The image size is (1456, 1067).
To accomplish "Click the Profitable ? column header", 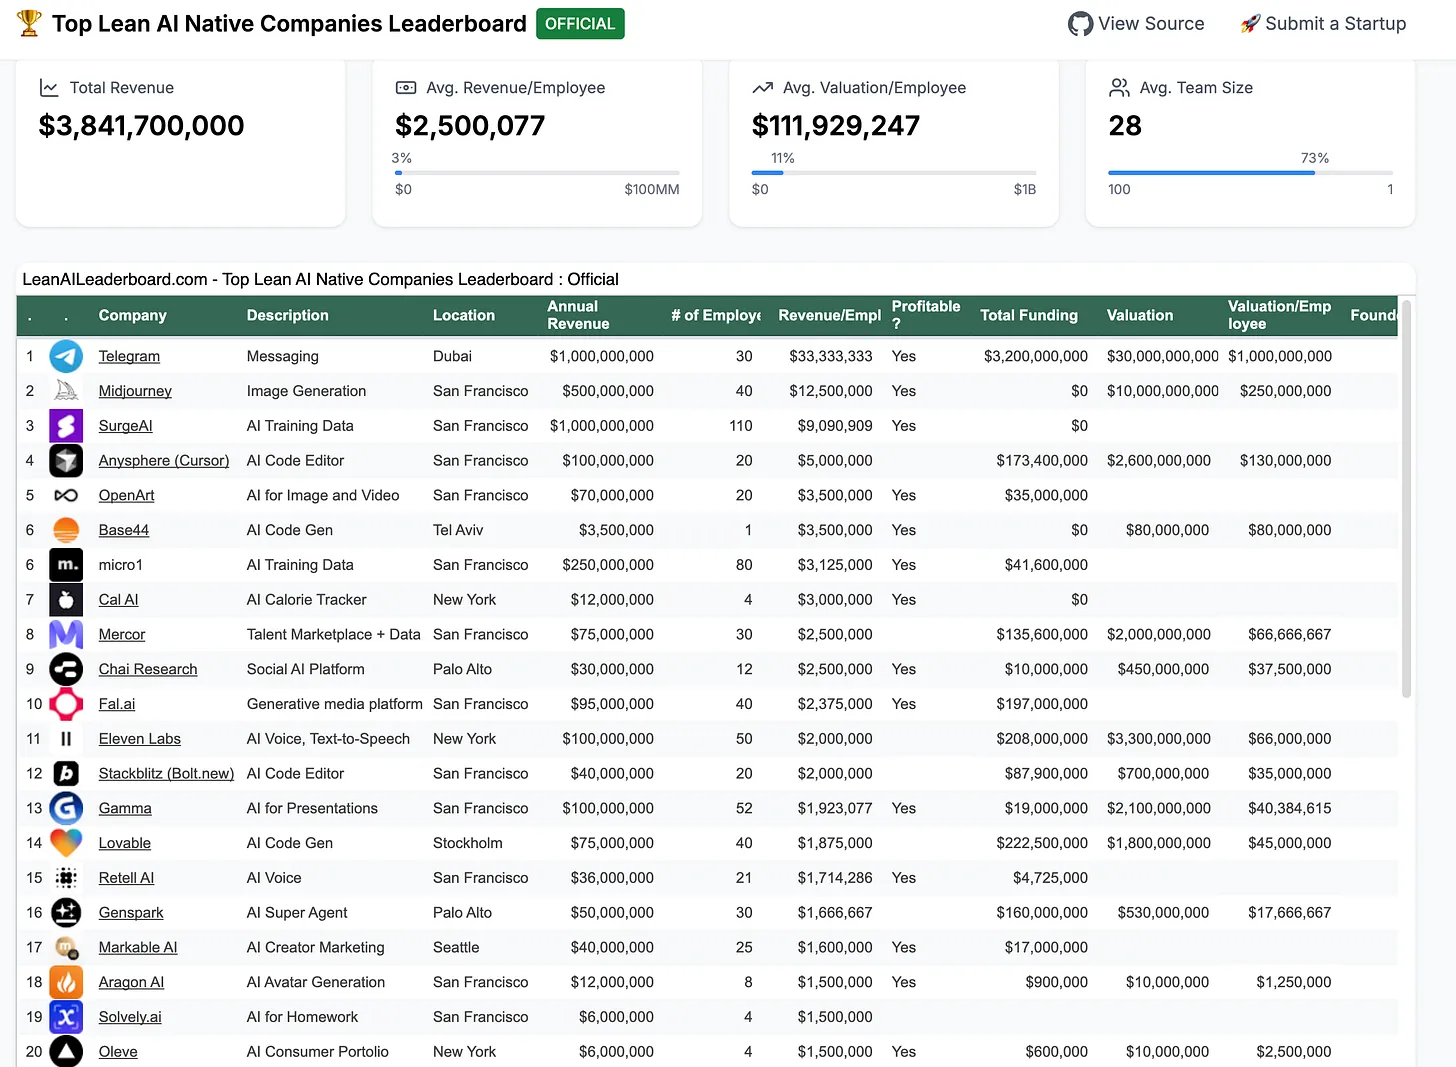I will [x=926, y=315].
